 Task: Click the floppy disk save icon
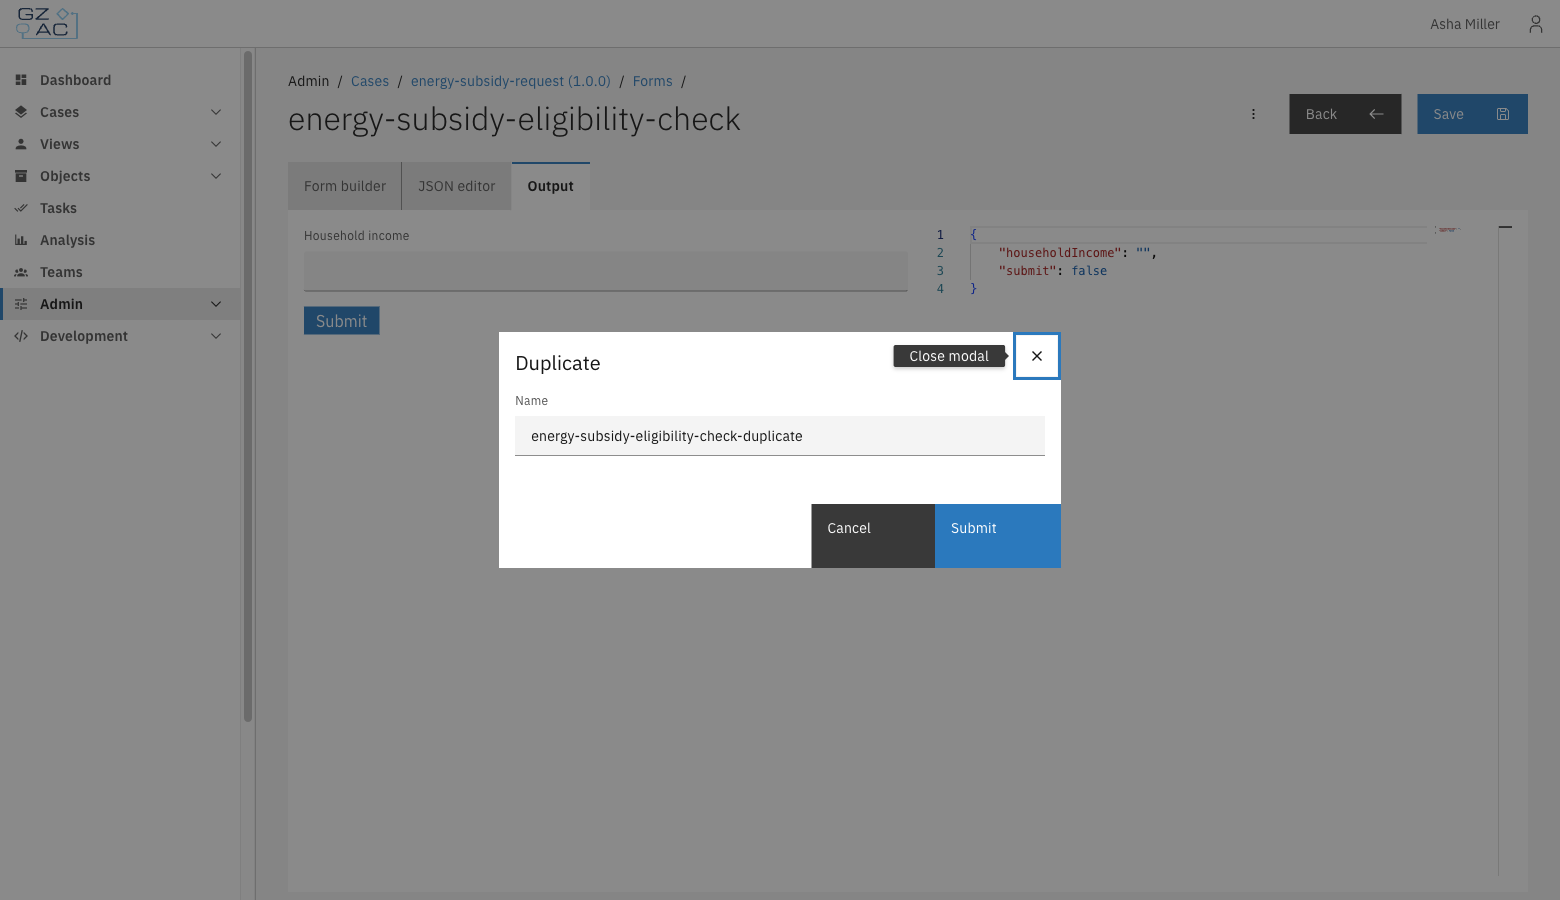pos(1502,114)
